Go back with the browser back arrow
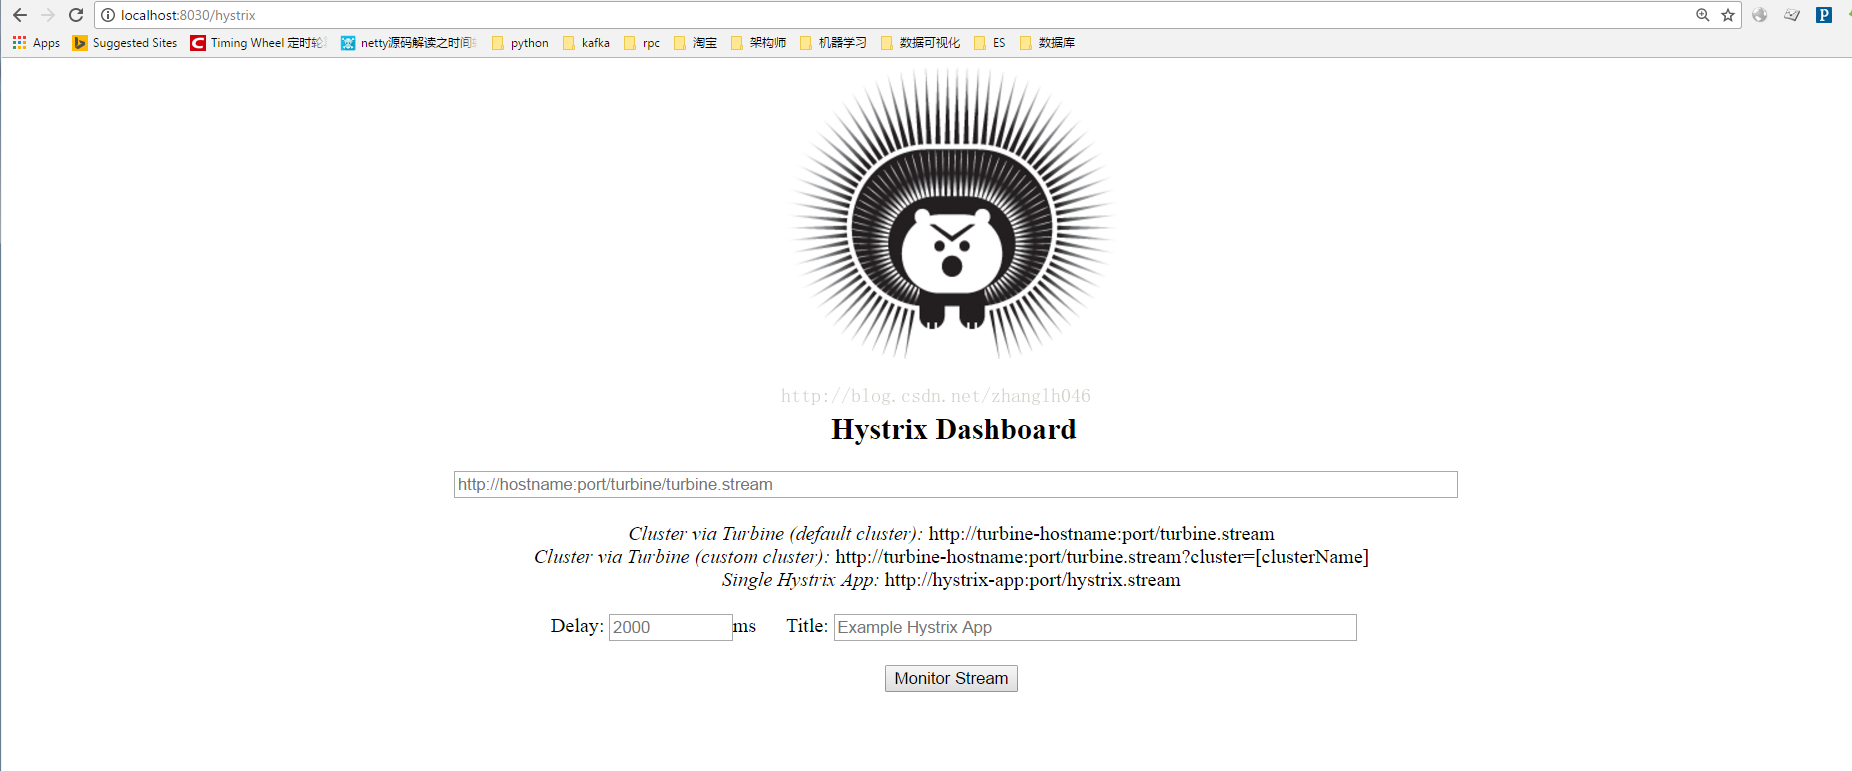Image resolution: width=1852 pixels, height=771 pixels. point(20,15)
